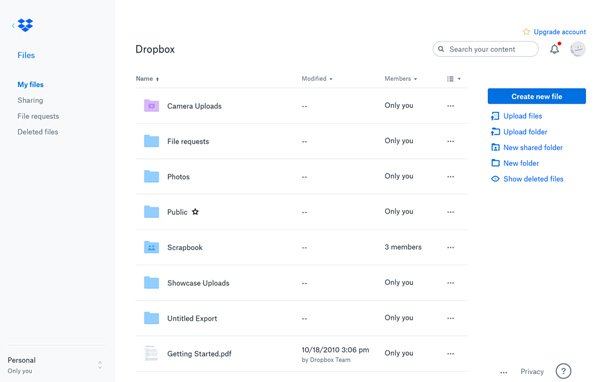
Task: Open the Public folder icon
Action: coord(152,212)
